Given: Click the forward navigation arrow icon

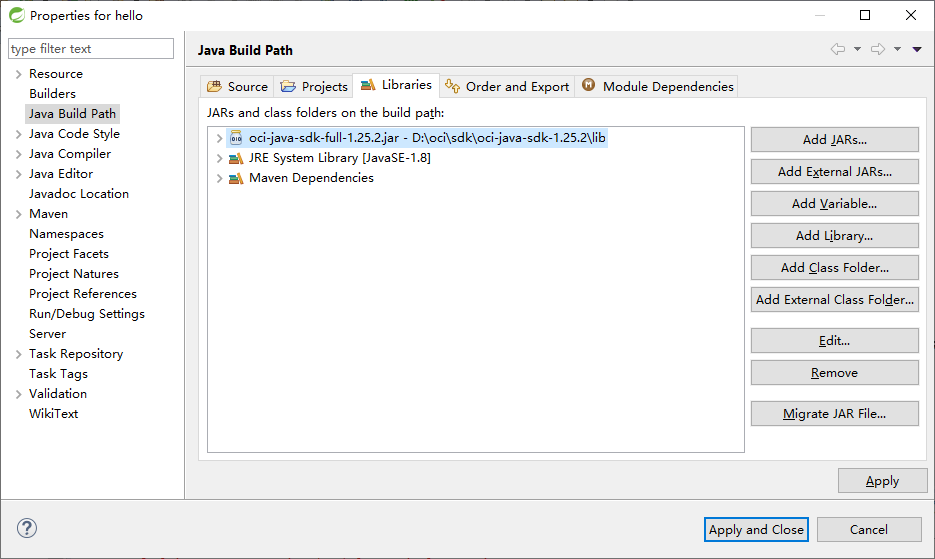Looking at the screenshot, I should 878,50.
